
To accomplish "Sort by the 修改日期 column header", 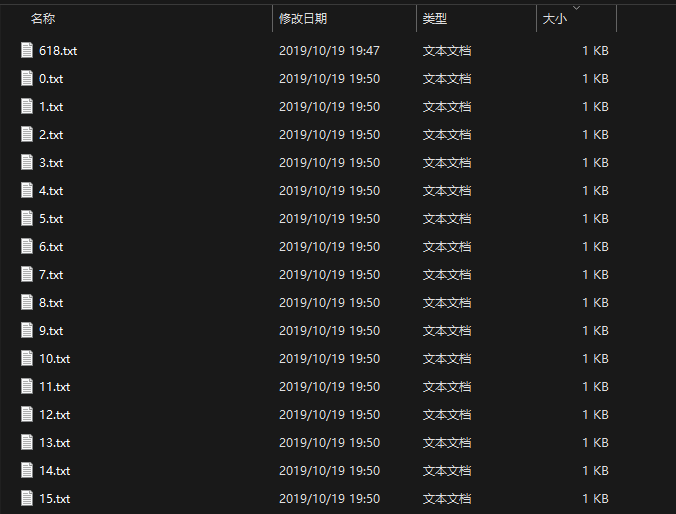I will (303, 19).
